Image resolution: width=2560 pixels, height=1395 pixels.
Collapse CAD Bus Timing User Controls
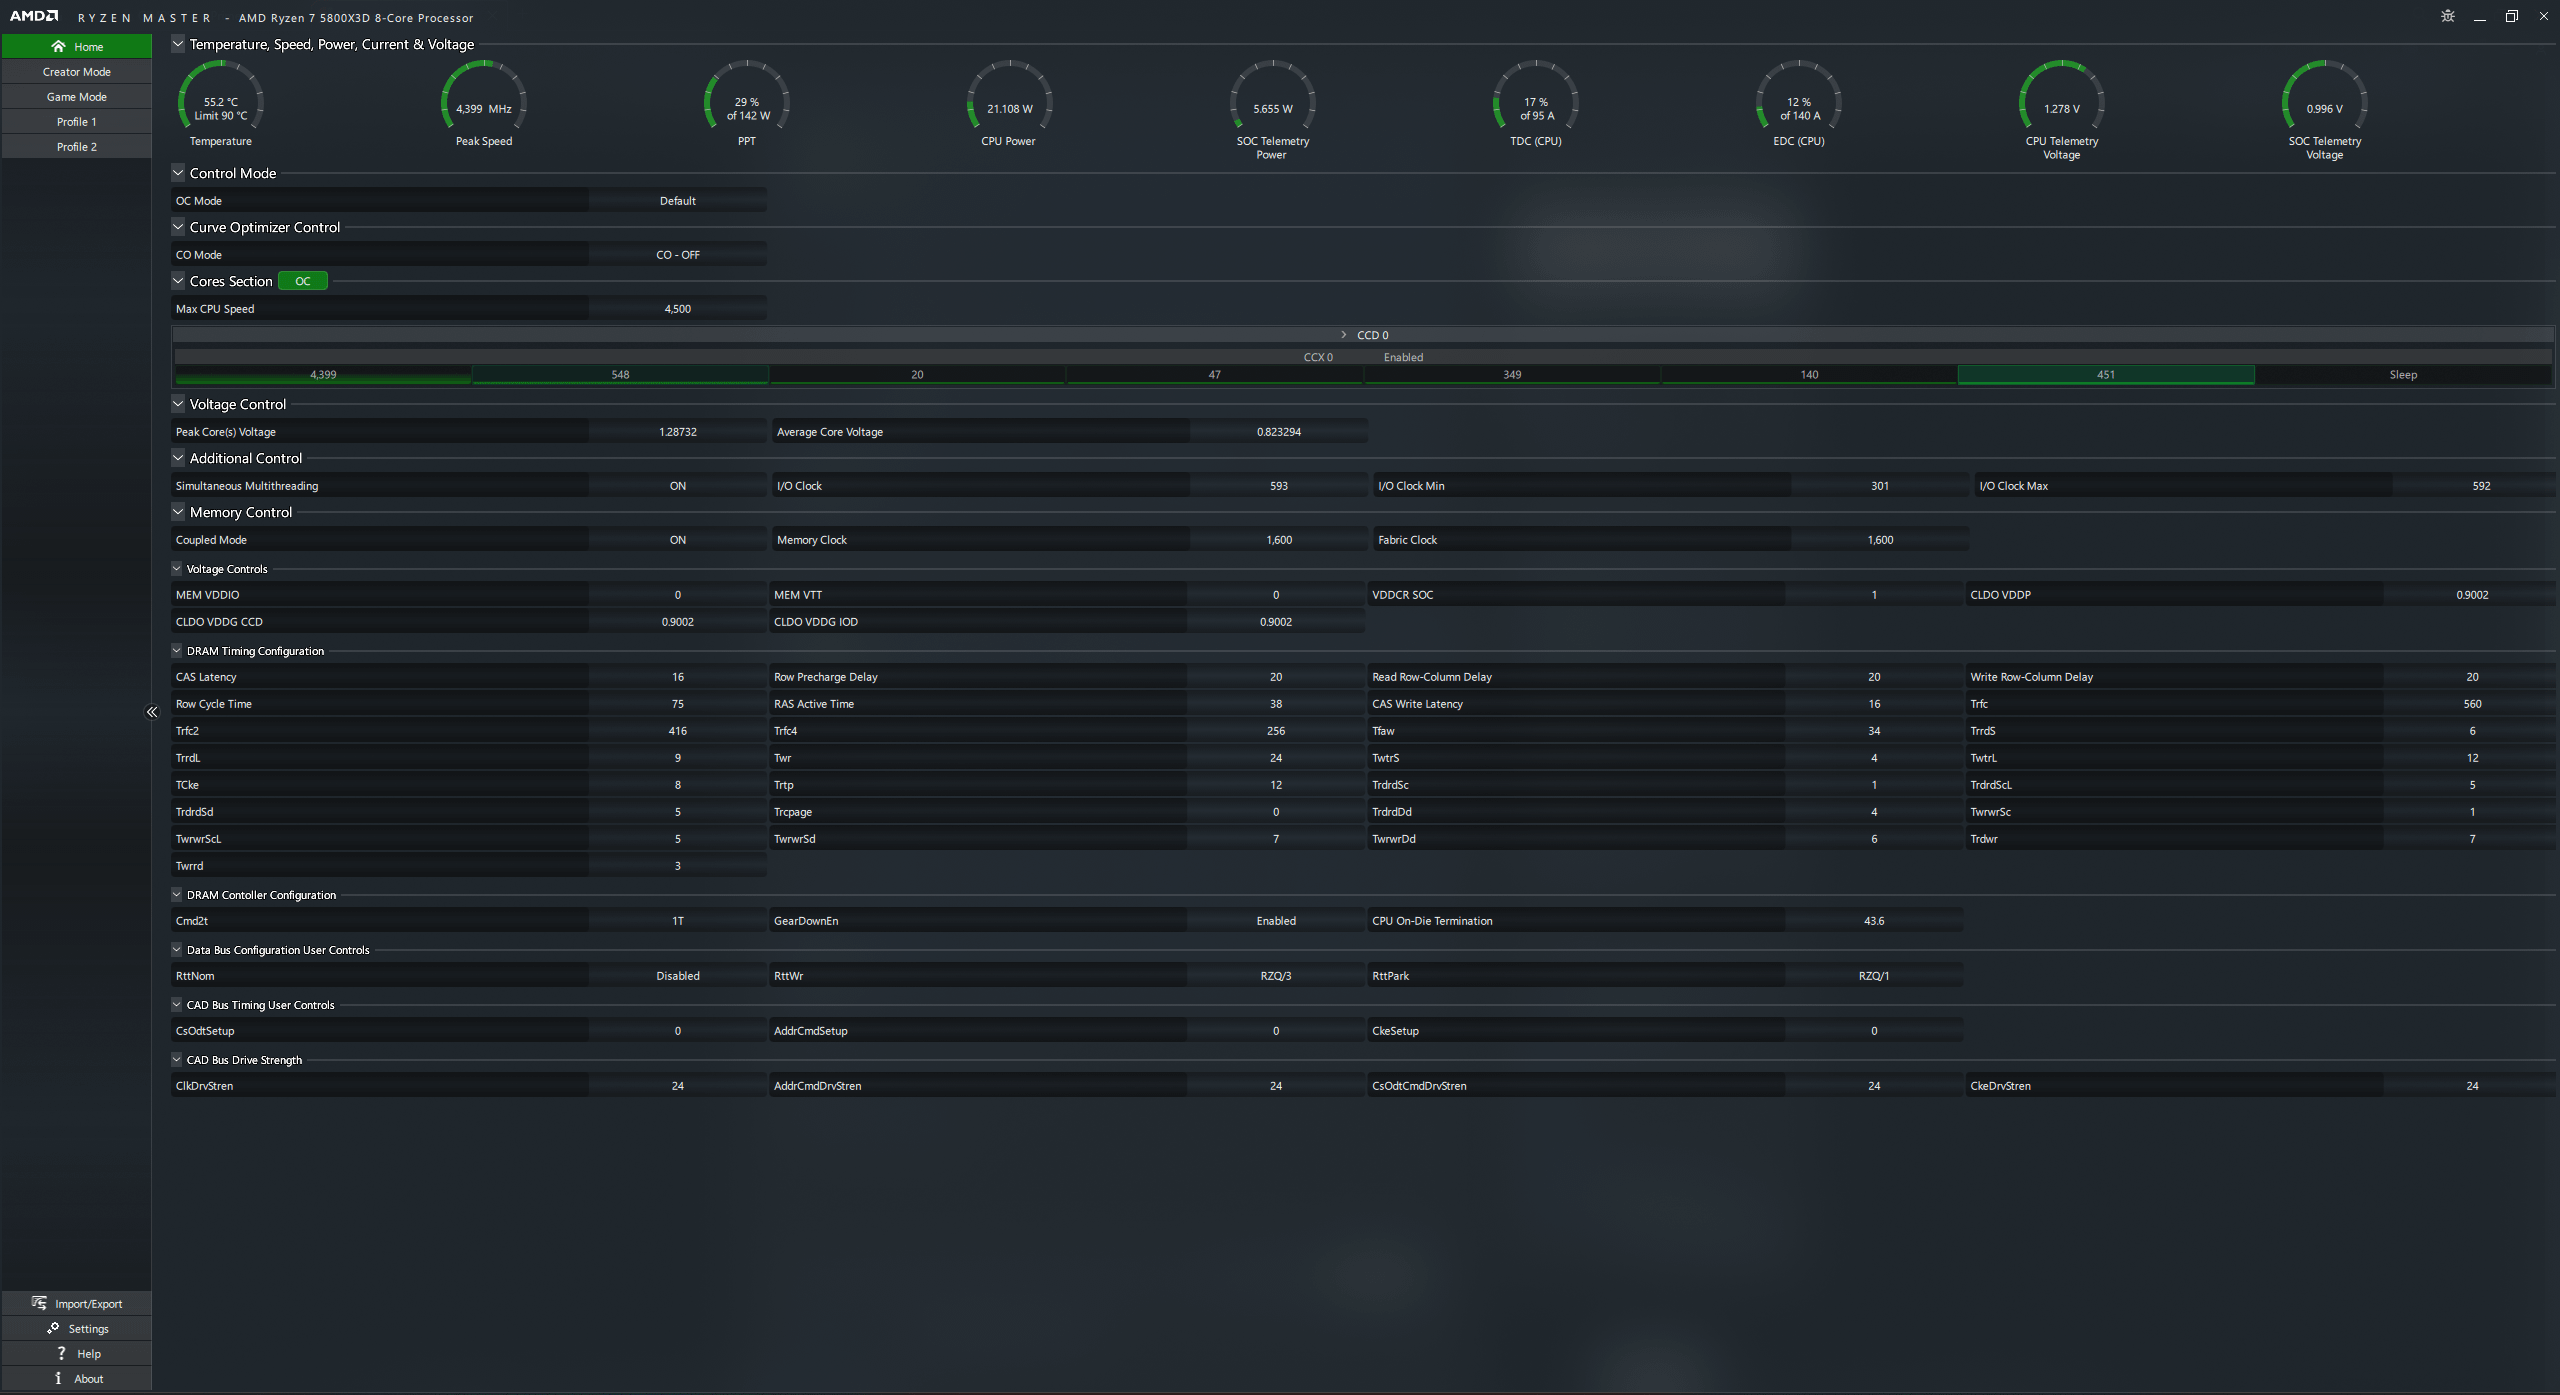point(177,1005)
